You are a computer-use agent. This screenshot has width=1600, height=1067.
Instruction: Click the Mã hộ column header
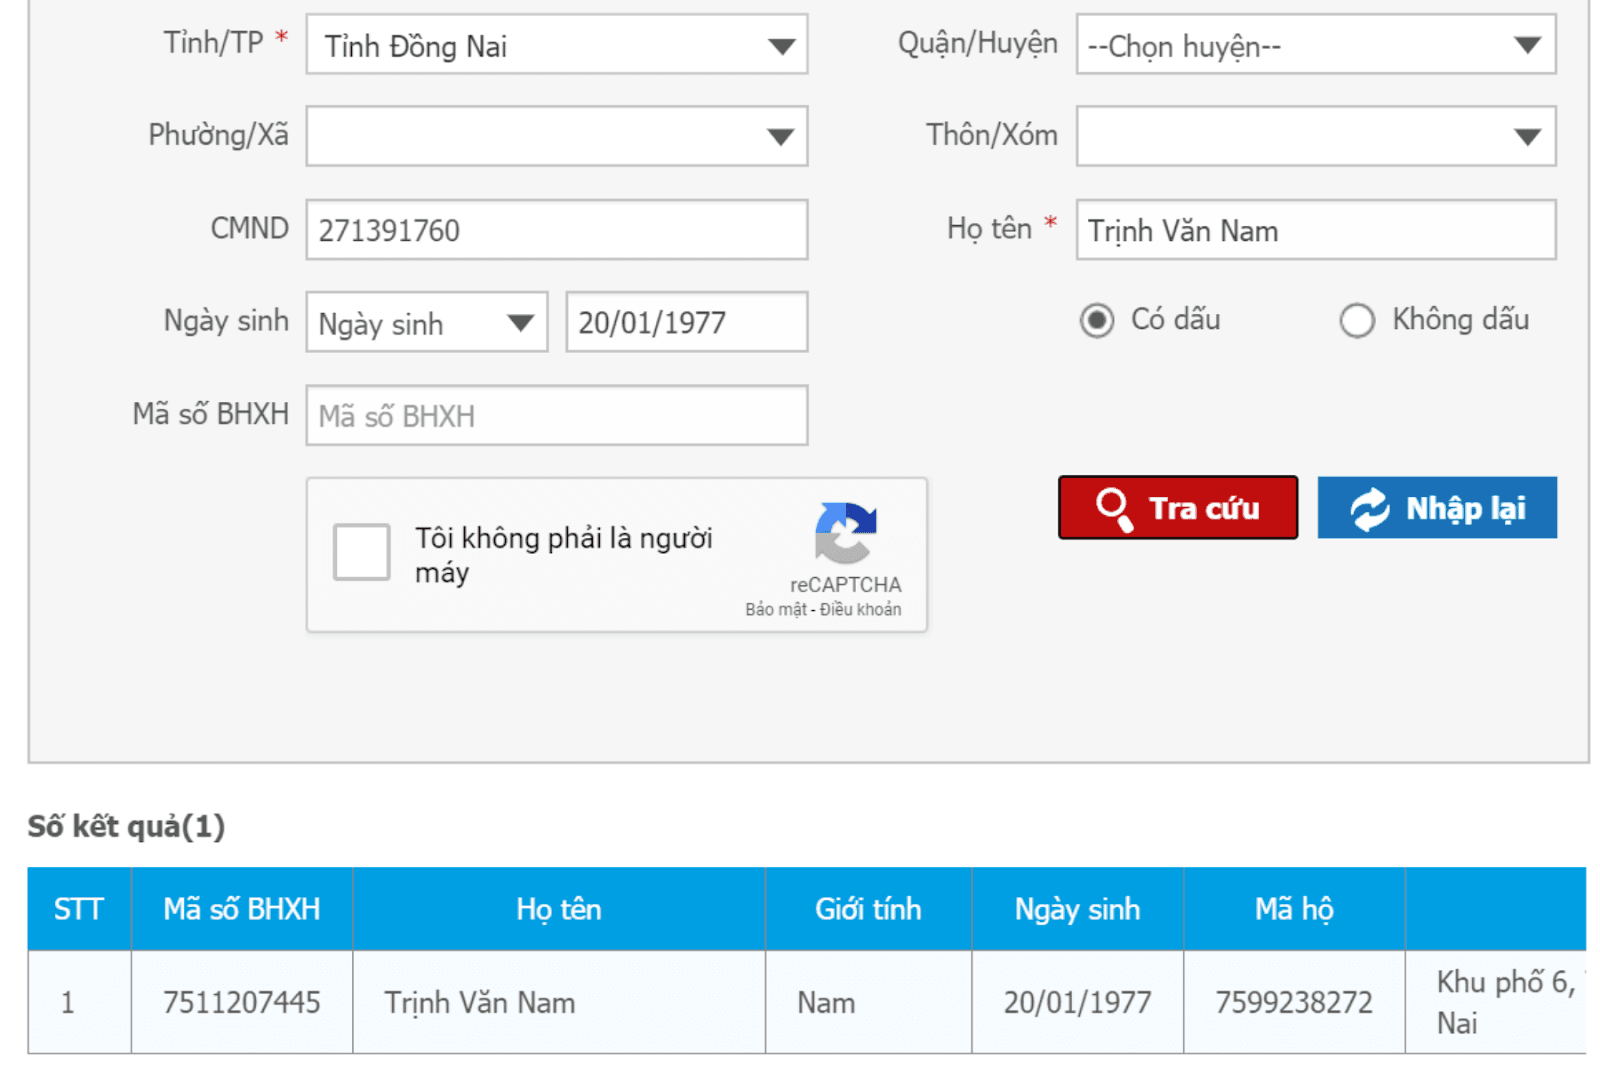click(x=1294, y=909)
